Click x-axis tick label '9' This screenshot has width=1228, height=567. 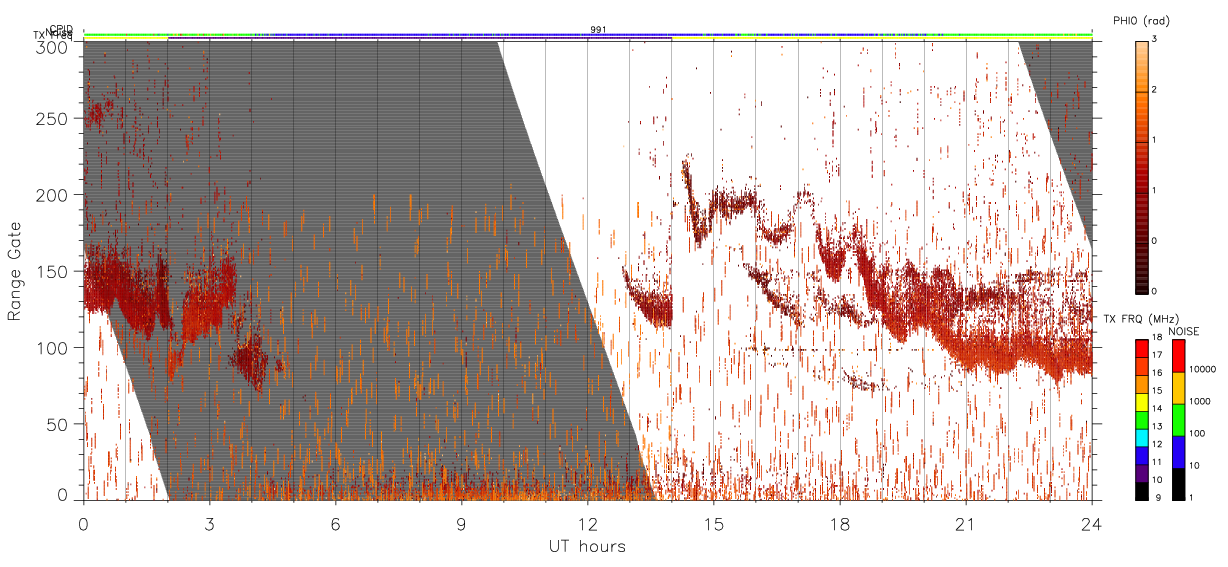[461, 523]
